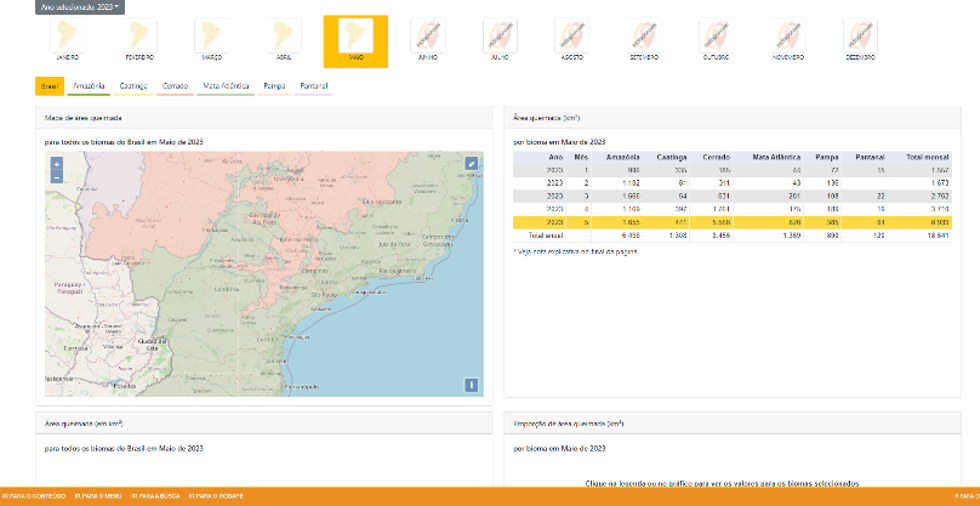Click the 'Ir para o conteúdo' link

[x=33, y=496]
